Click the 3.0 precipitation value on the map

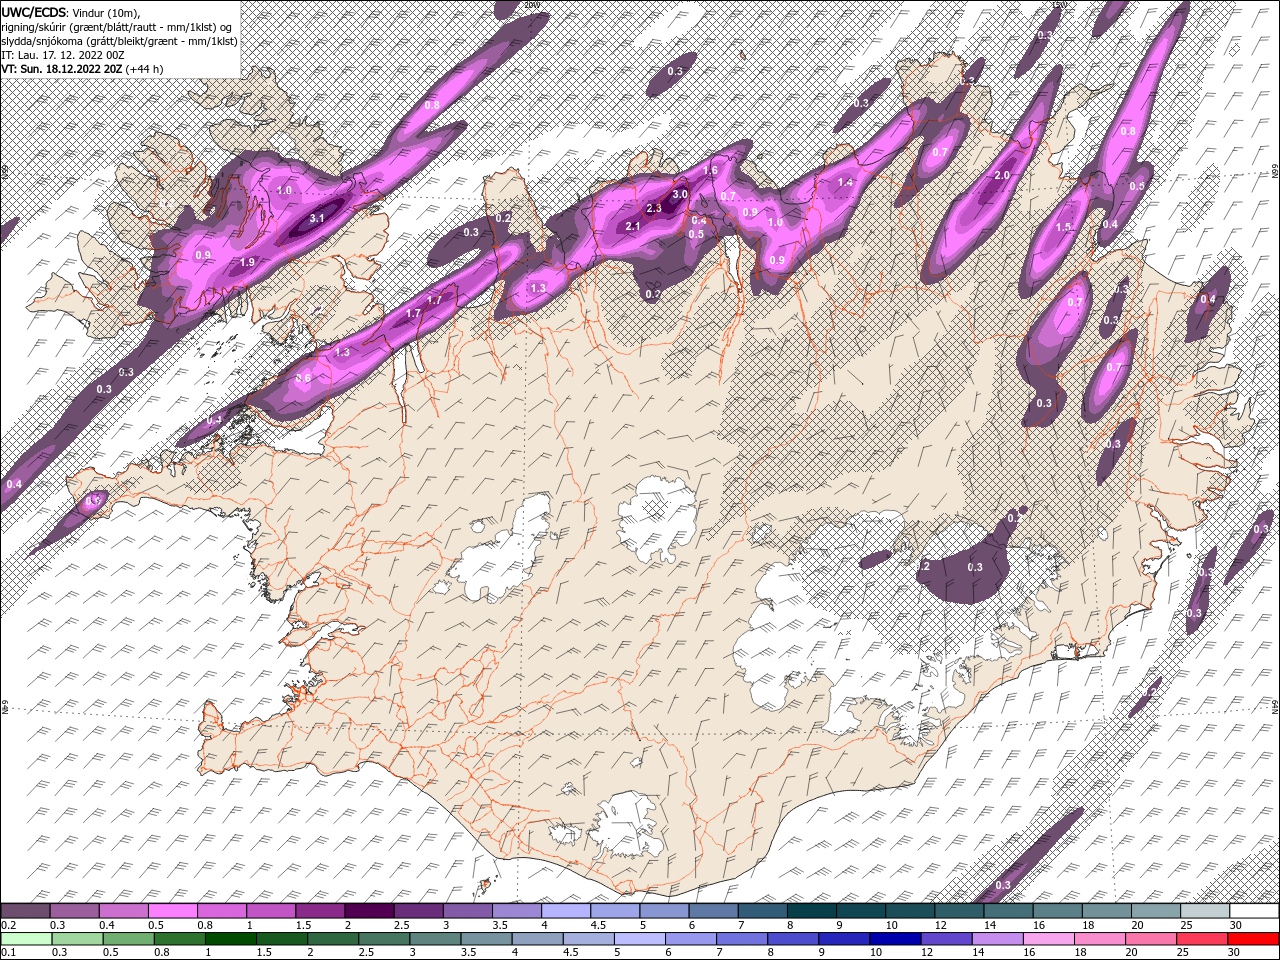(680, 194)
